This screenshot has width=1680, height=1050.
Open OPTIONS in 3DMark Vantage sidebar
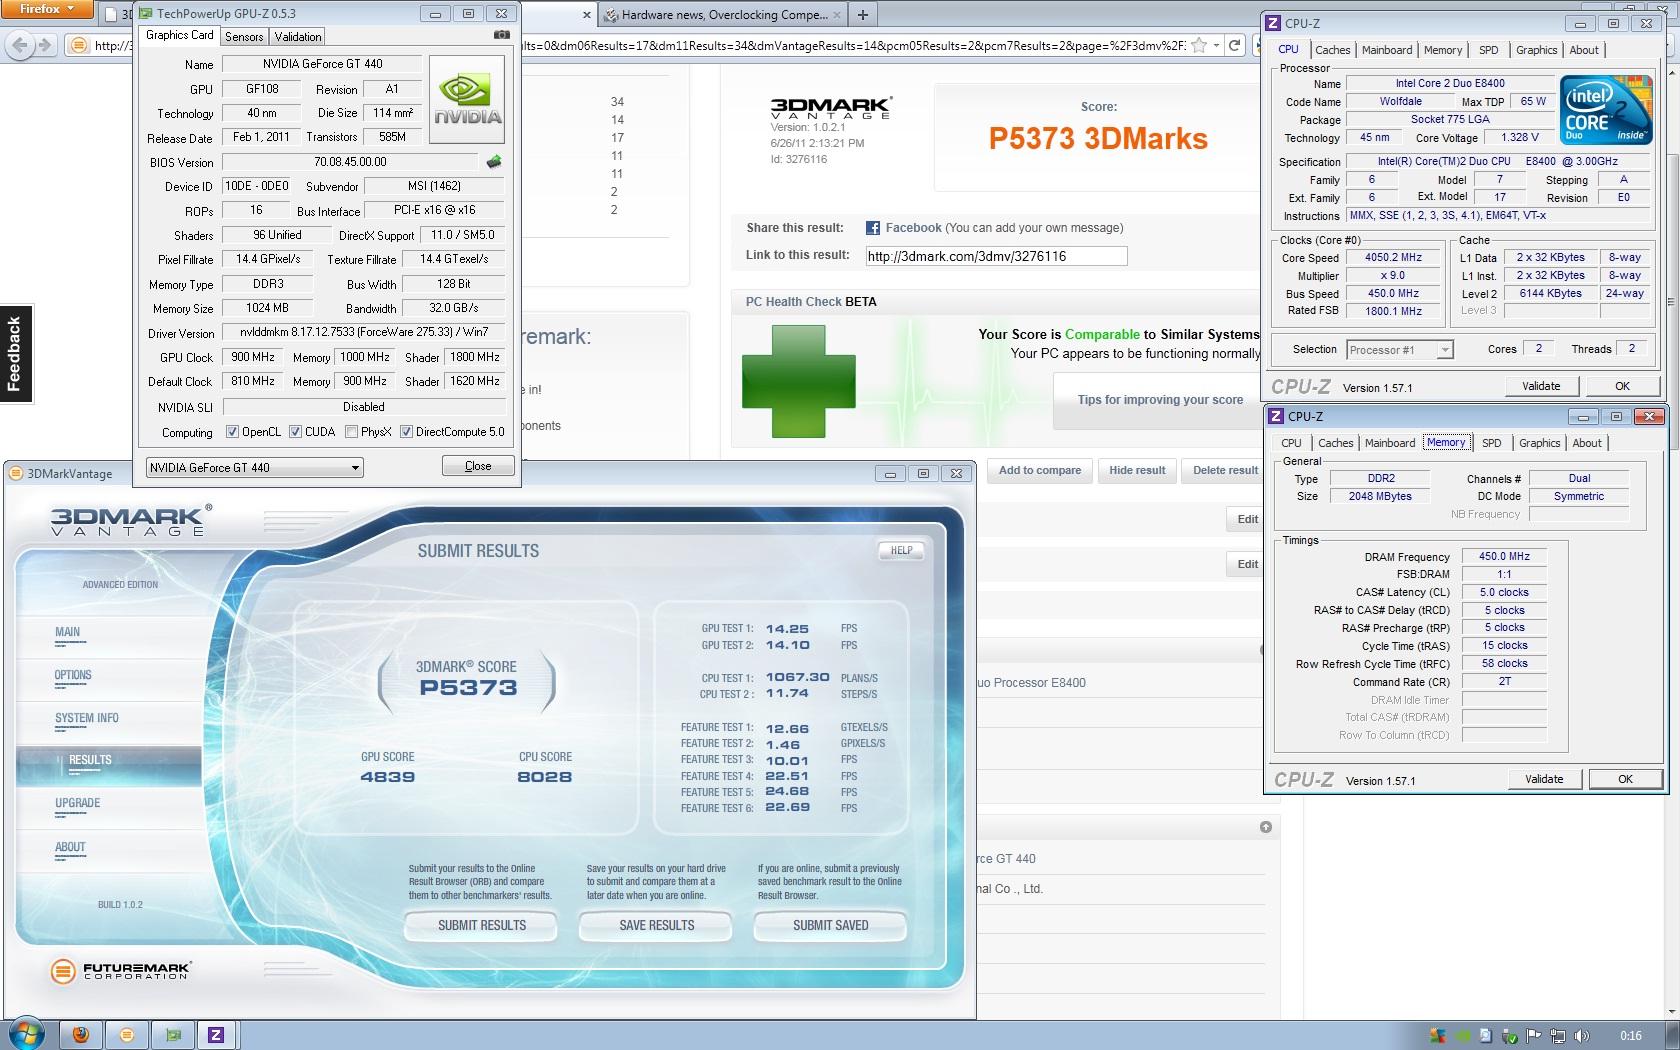click(x=73, y=675)
